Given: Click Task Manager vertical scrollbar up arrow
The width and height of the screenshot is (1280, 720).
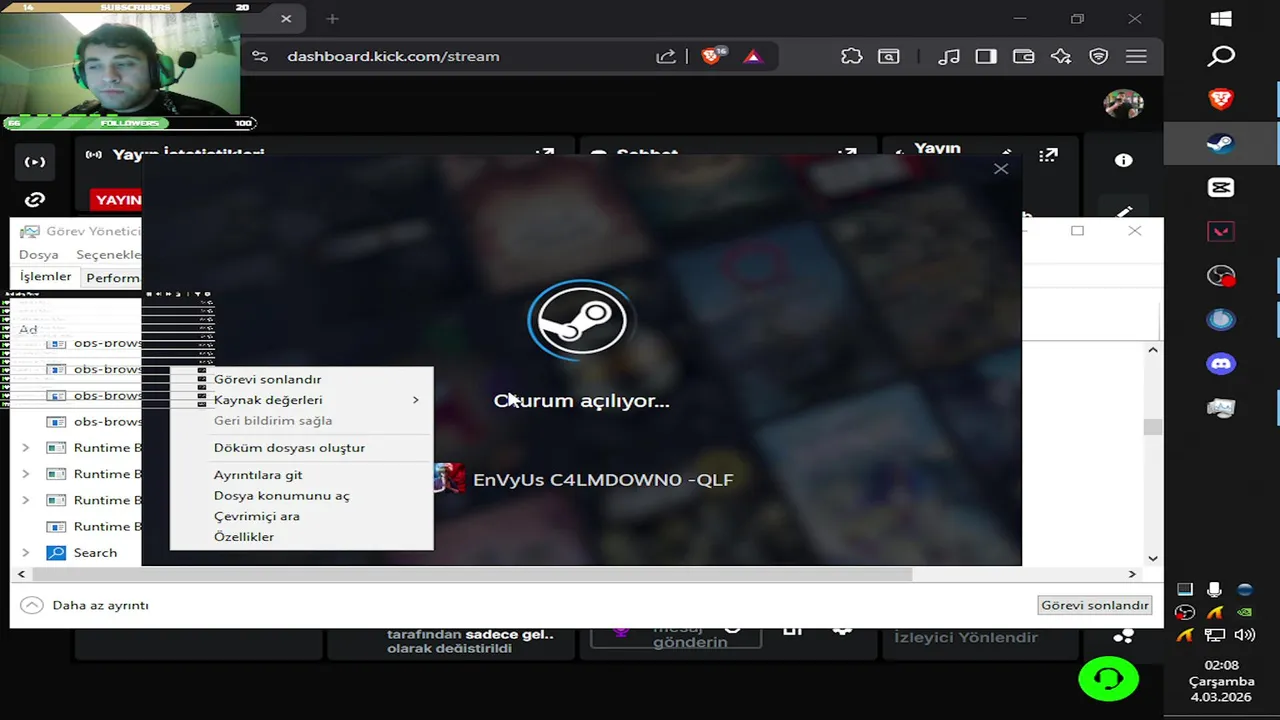Looking at the screenshot, I should tap(1153, 350).
